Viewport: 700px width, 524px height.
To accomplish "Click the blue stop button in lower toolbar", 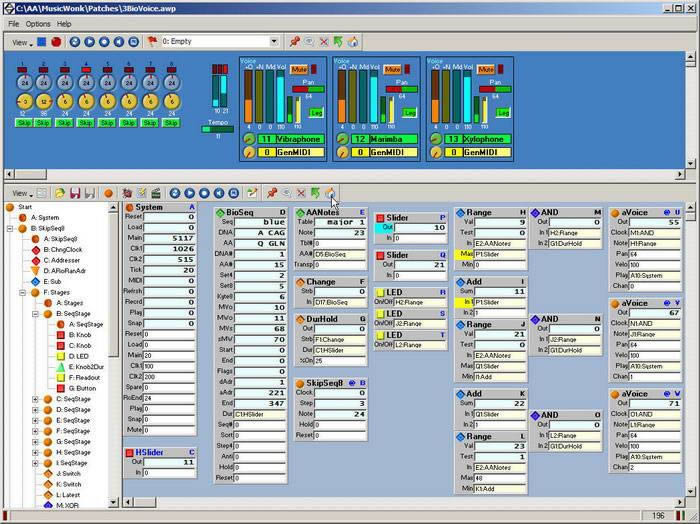I will (x=204, y=193).
